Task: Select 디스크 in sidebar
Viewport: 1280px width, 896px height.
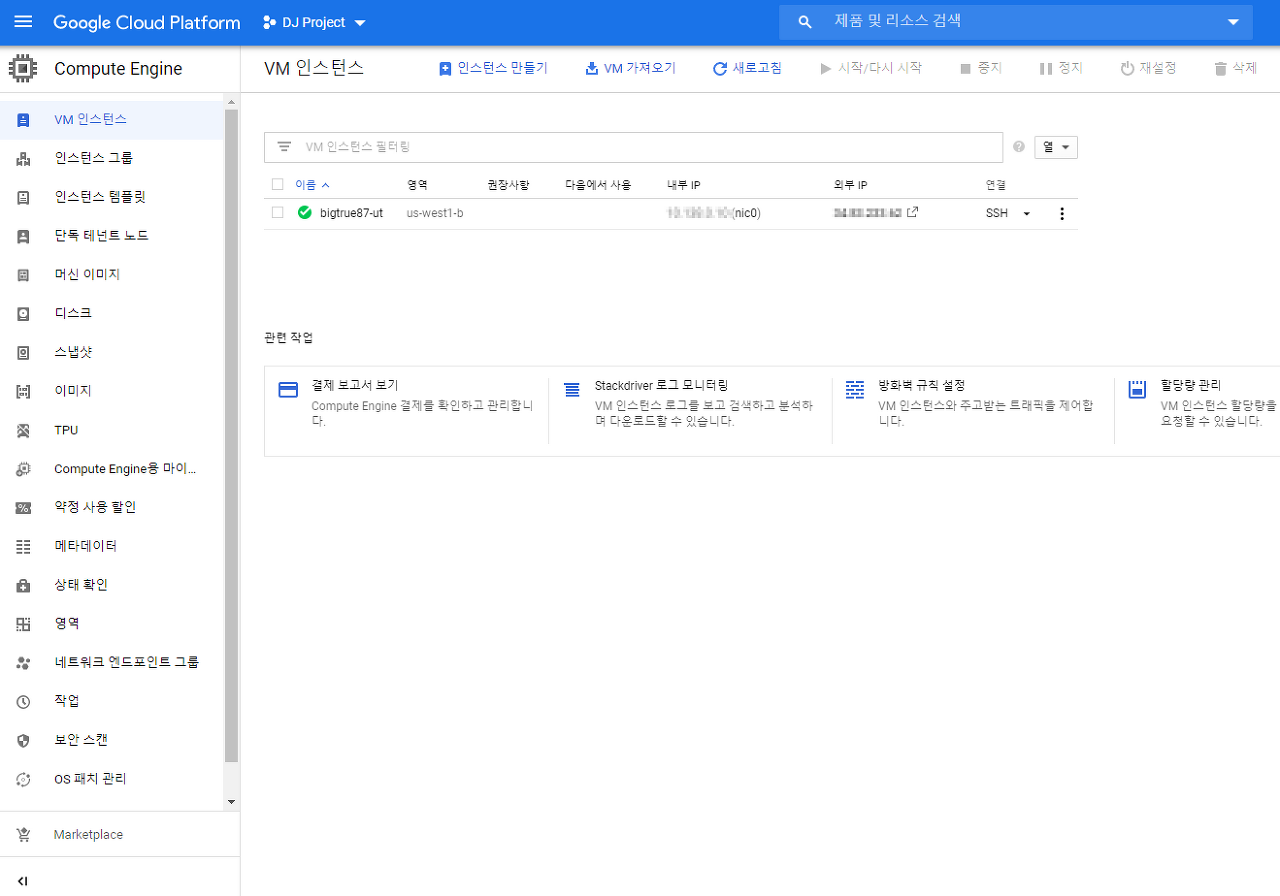Action: coord(73,313)
